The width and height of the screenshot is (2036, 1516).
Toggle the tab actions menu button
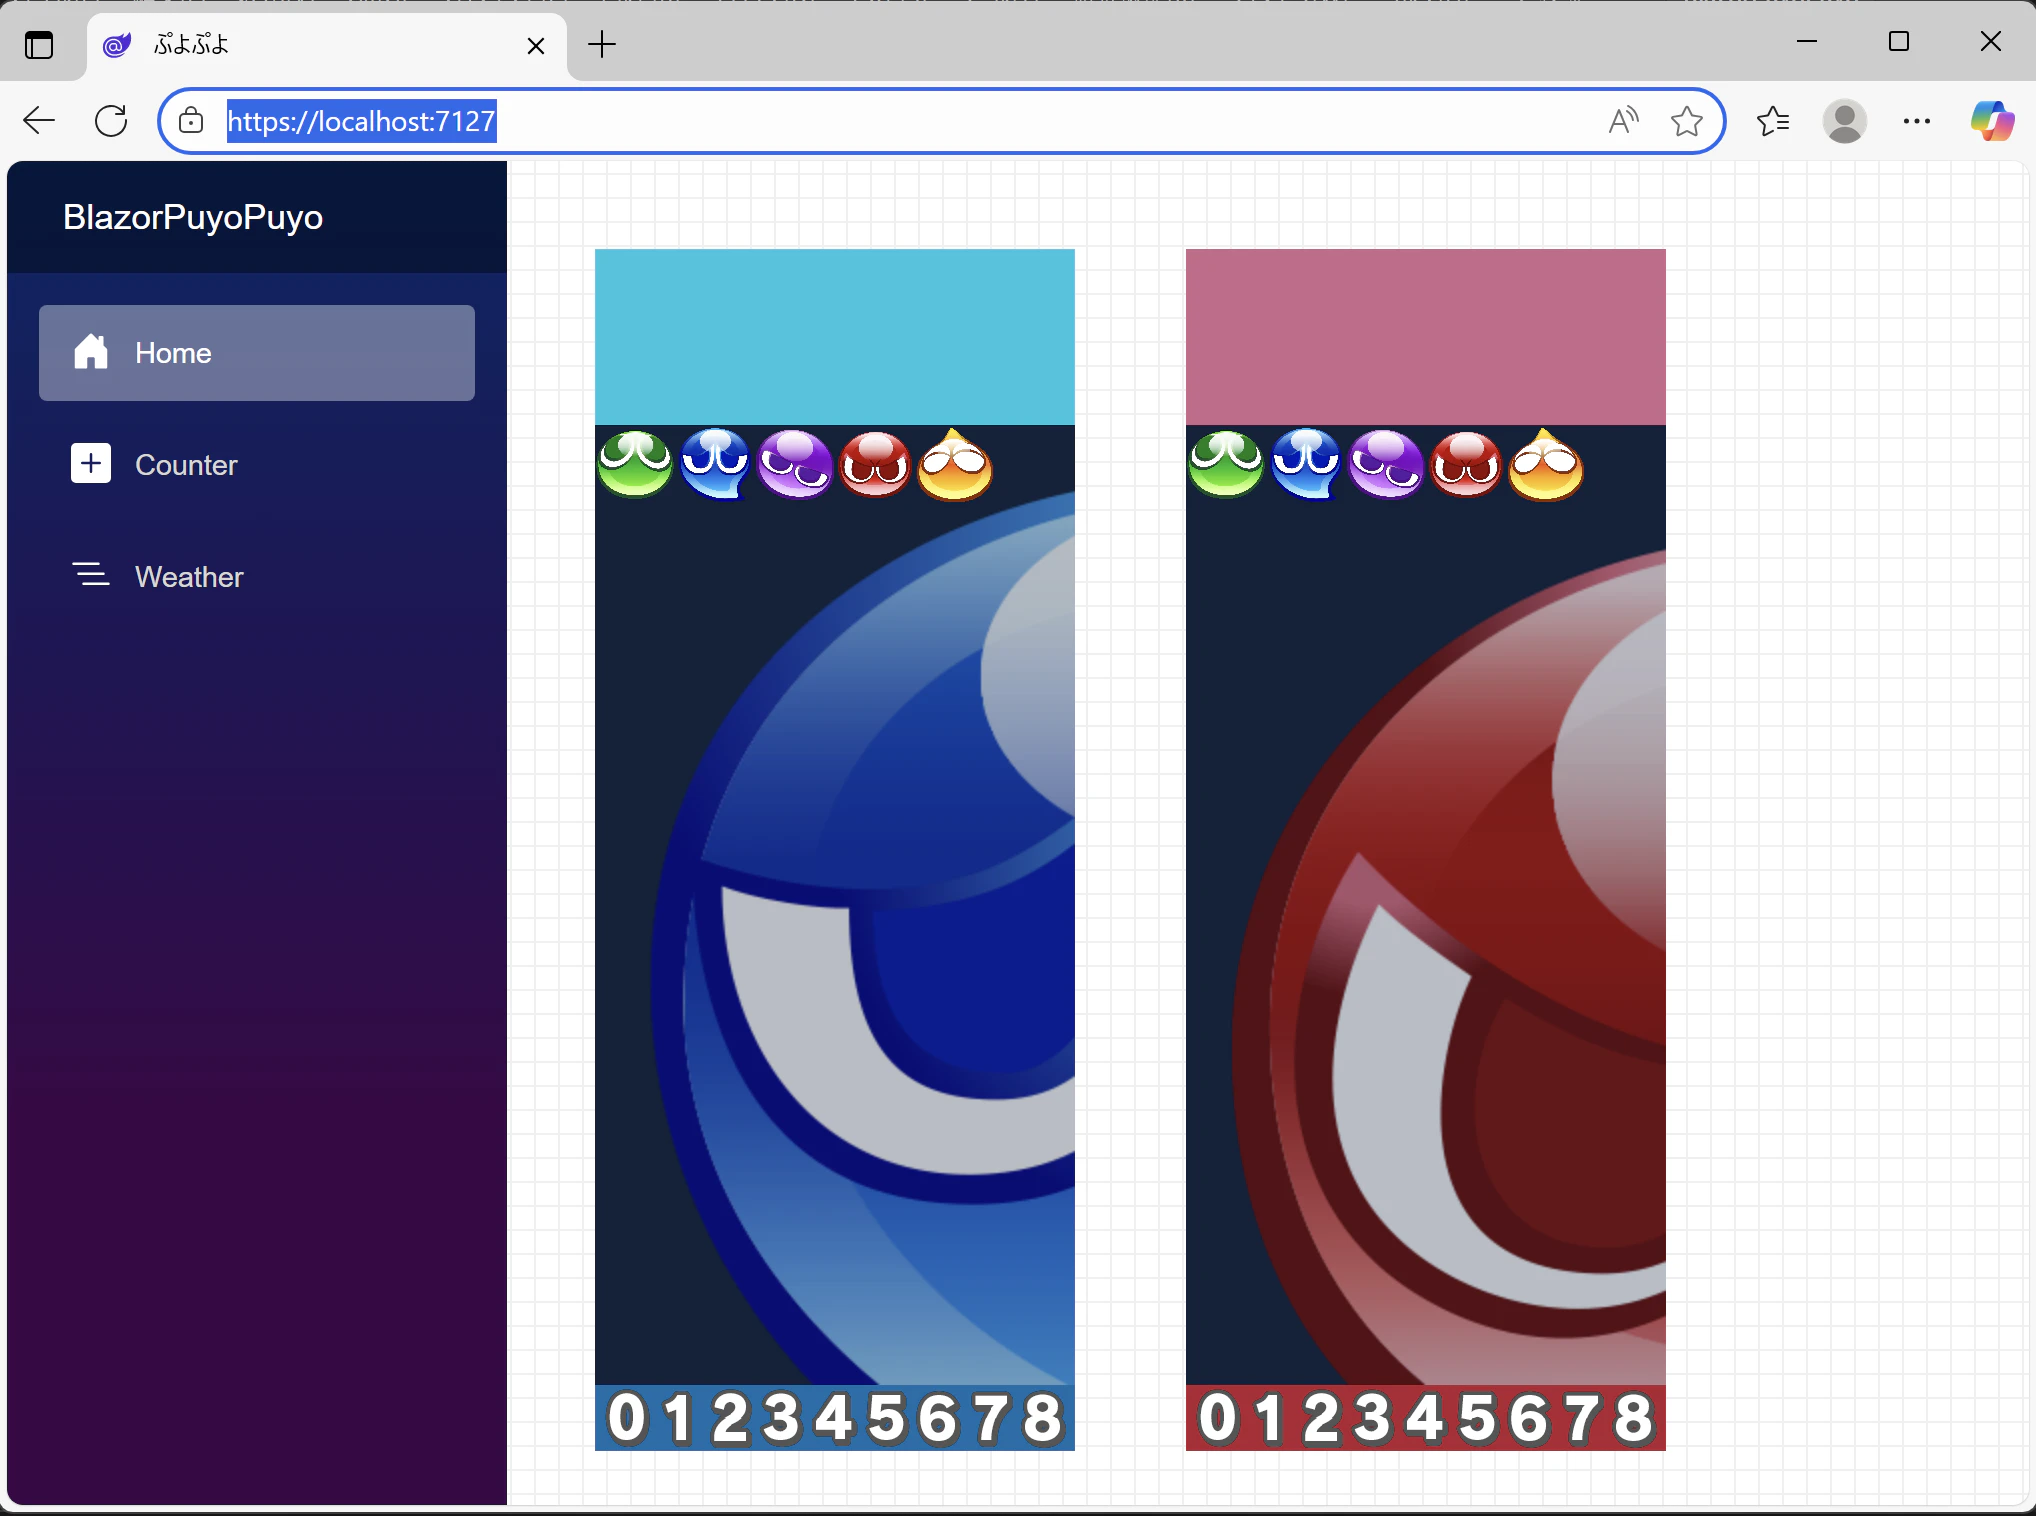[39, 45]
